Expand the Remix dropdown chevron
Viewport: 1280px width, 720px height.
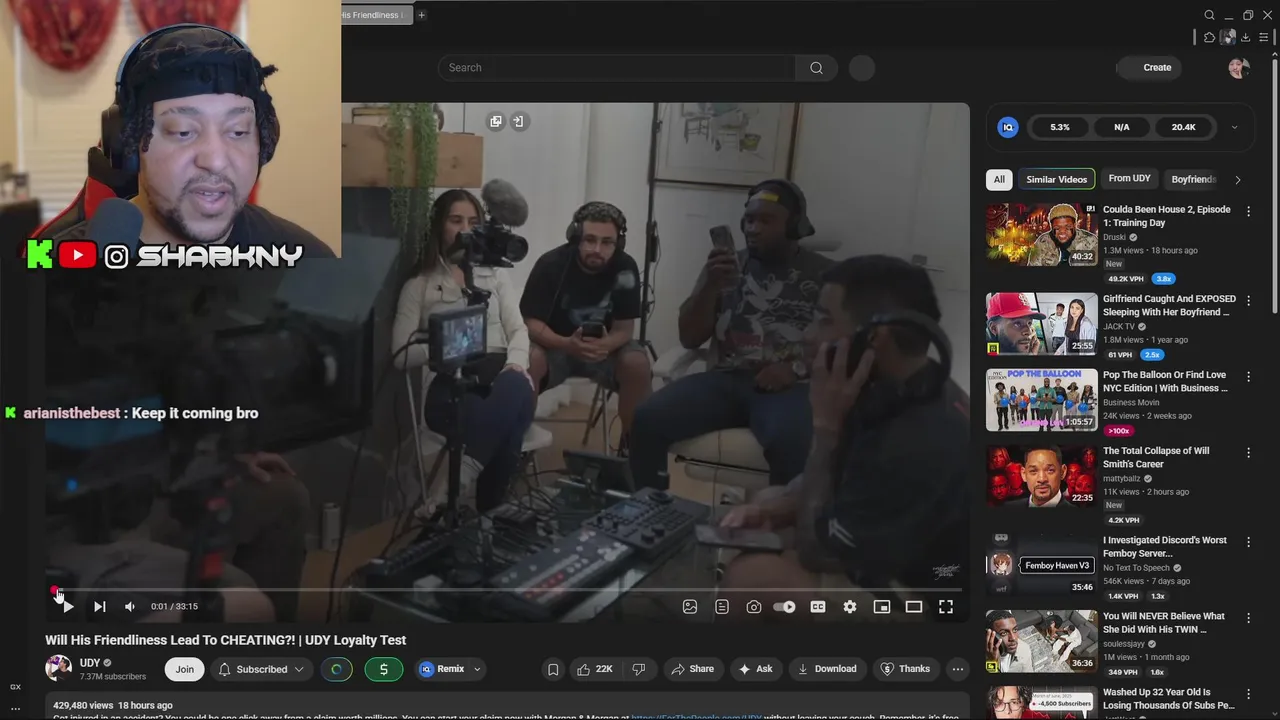477,669
